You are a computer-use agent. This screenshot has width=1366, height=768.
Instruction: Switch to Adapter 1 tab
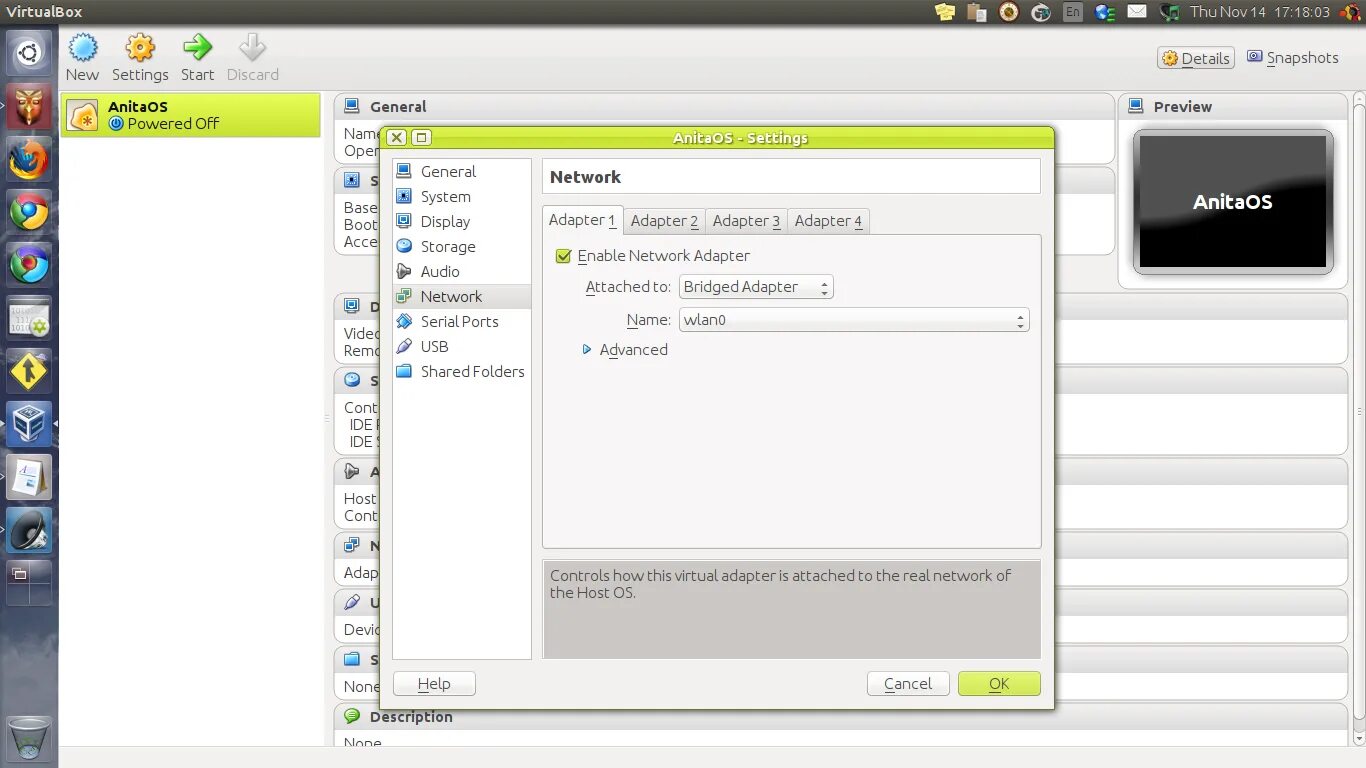pyautogui.click(x=583, y=220)
